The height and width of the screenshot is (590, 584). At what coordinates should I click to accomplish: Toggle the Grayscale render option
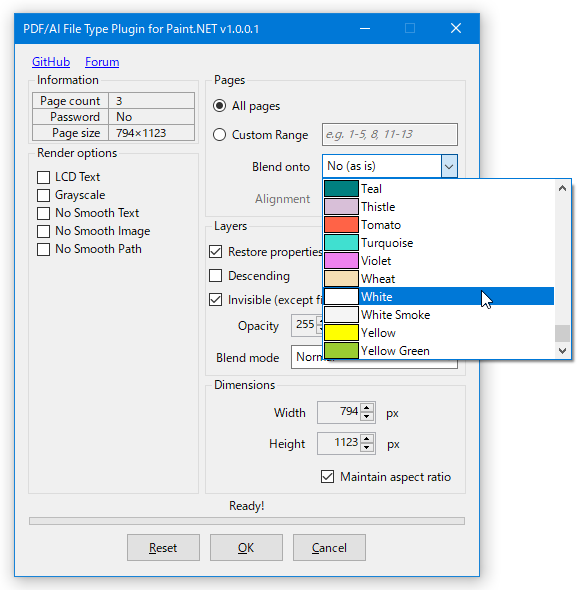[44, 195]
